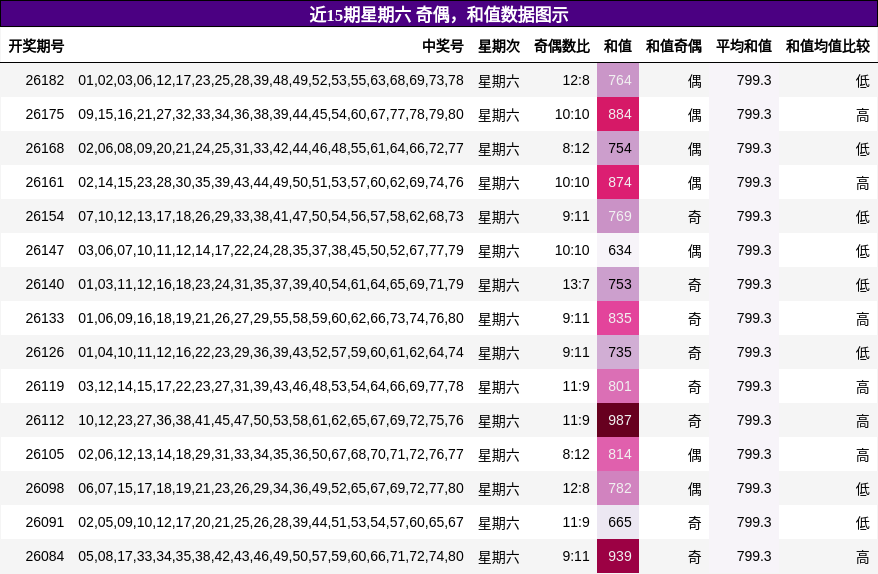Click the 中奖号 column header
Screen dimensions: 878x574
[443, 46]
